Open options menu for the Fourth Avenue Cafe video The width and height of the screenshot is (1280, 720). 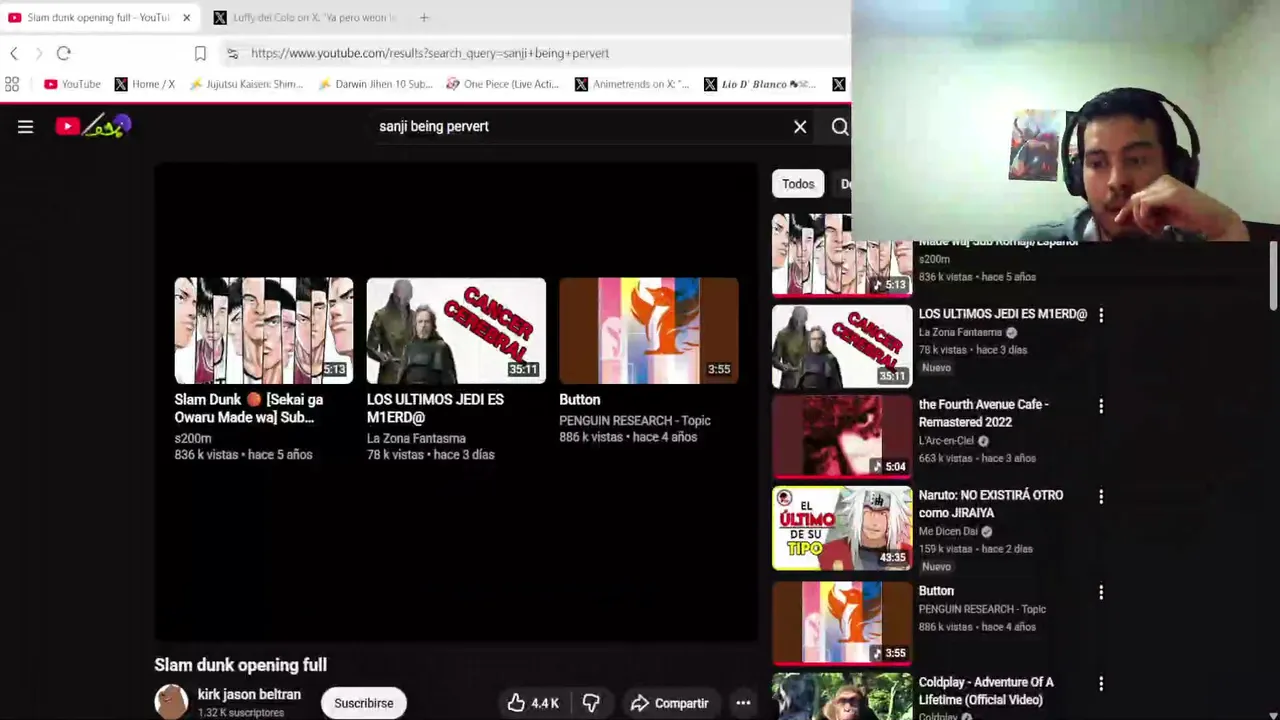pos(1101,406)
